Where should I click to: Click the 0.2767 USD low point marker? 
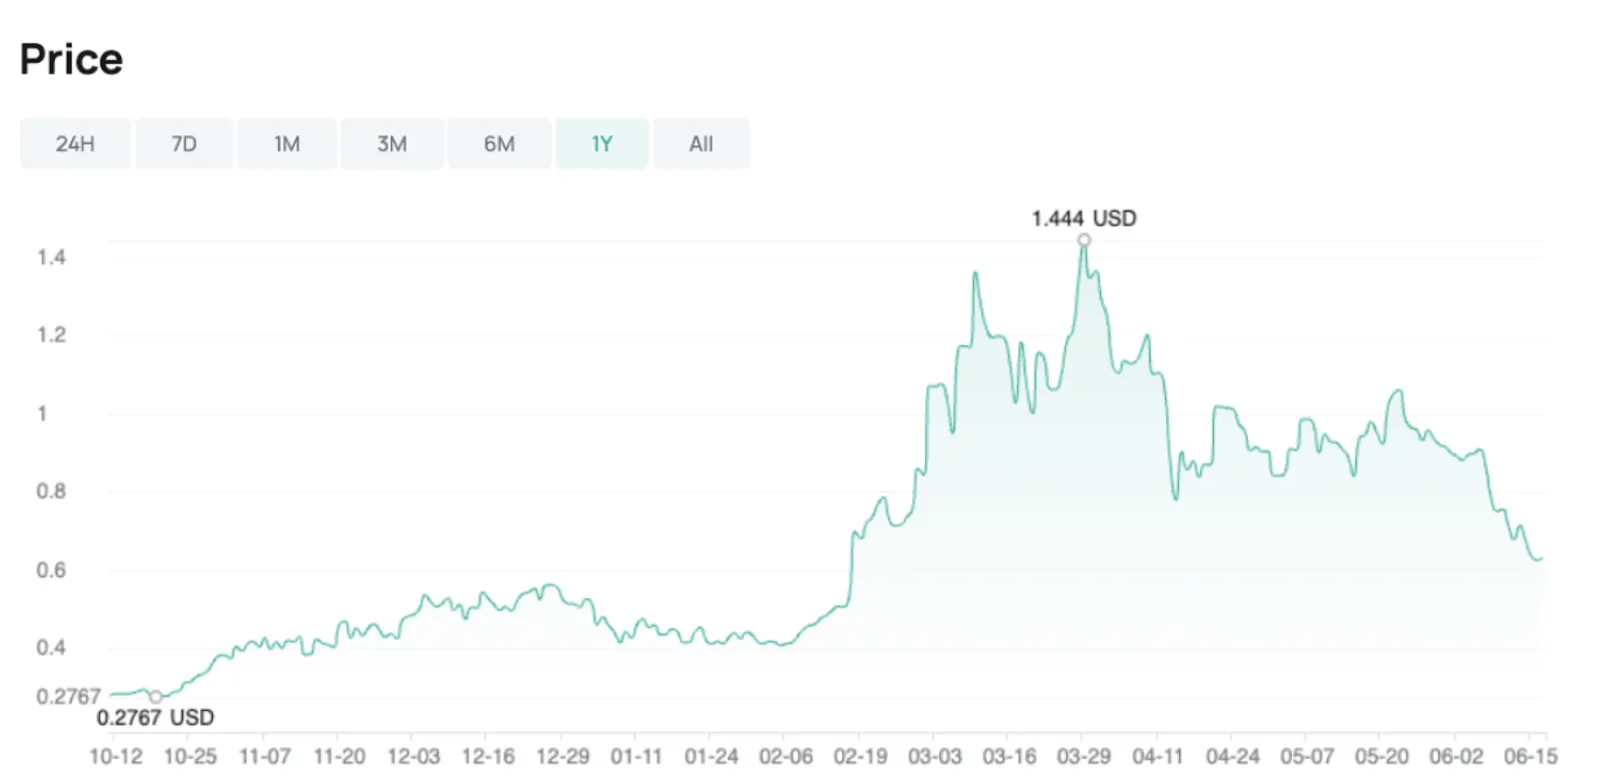tap(156, 697)
